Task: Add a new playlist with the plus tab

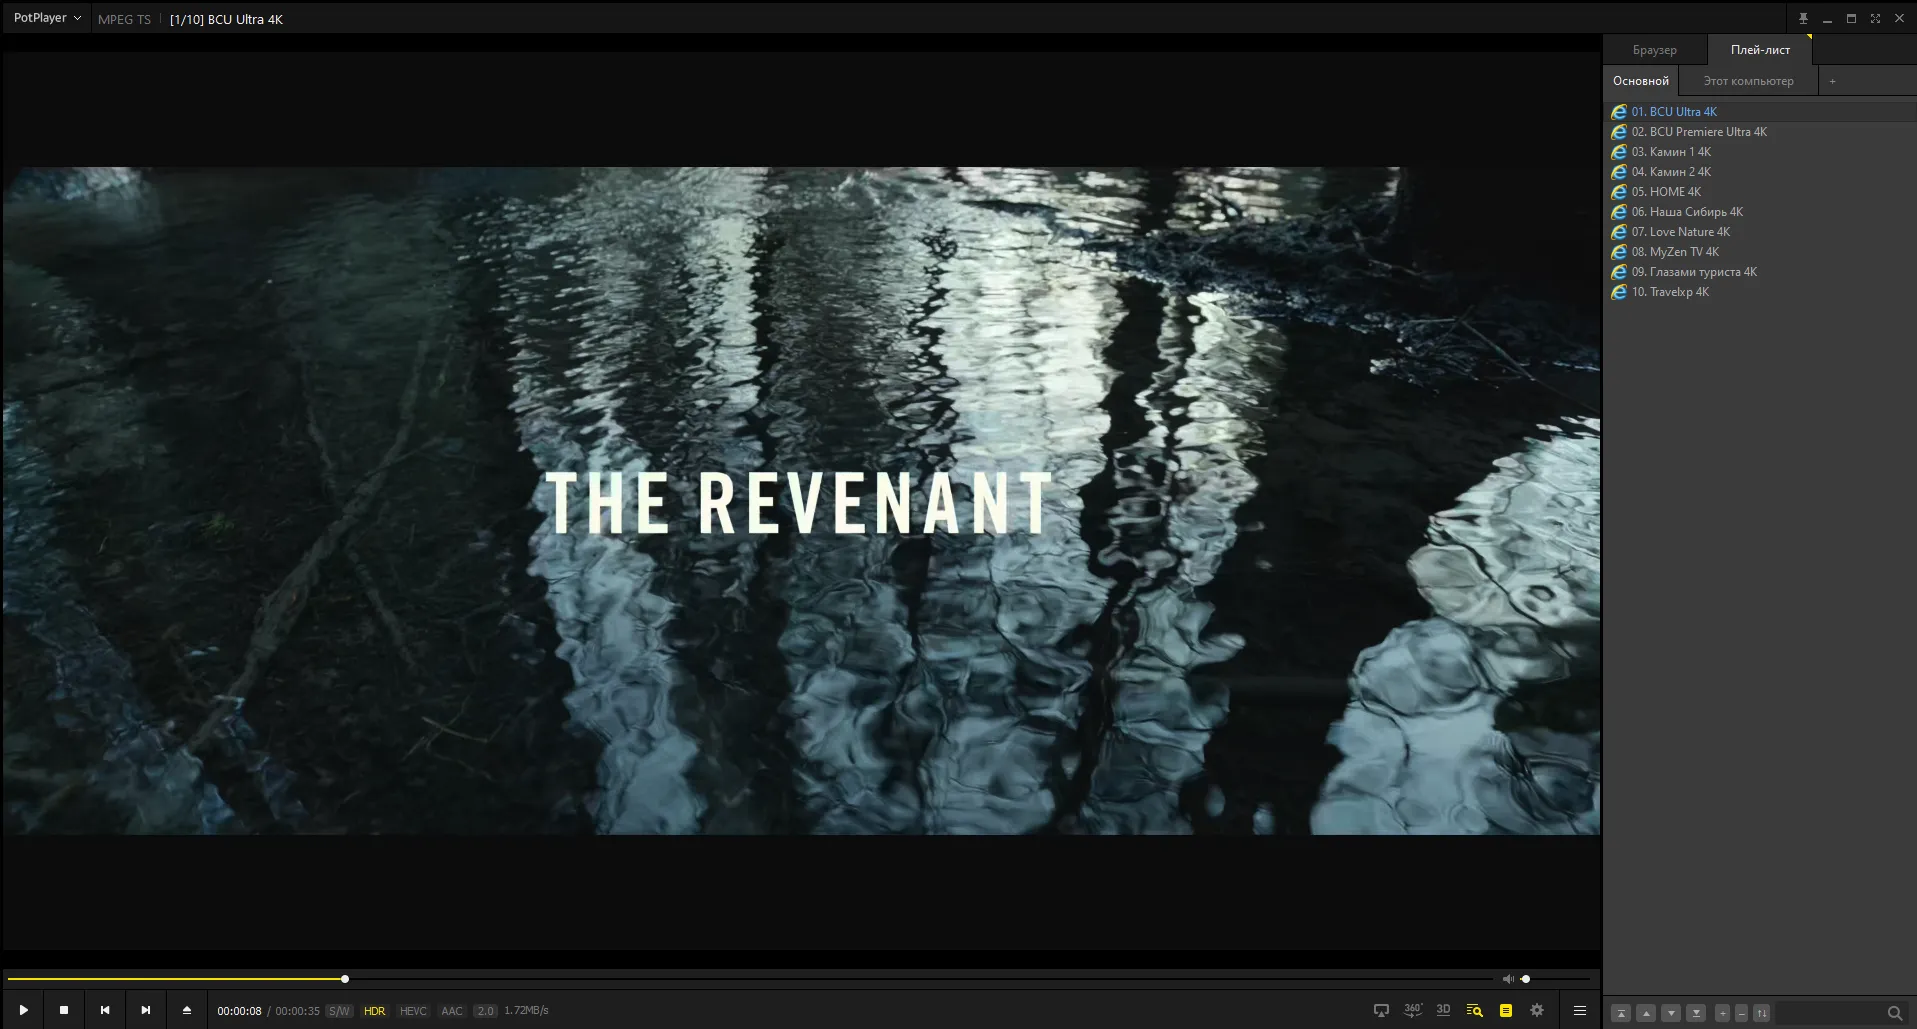Action: tap(1832, 81)
